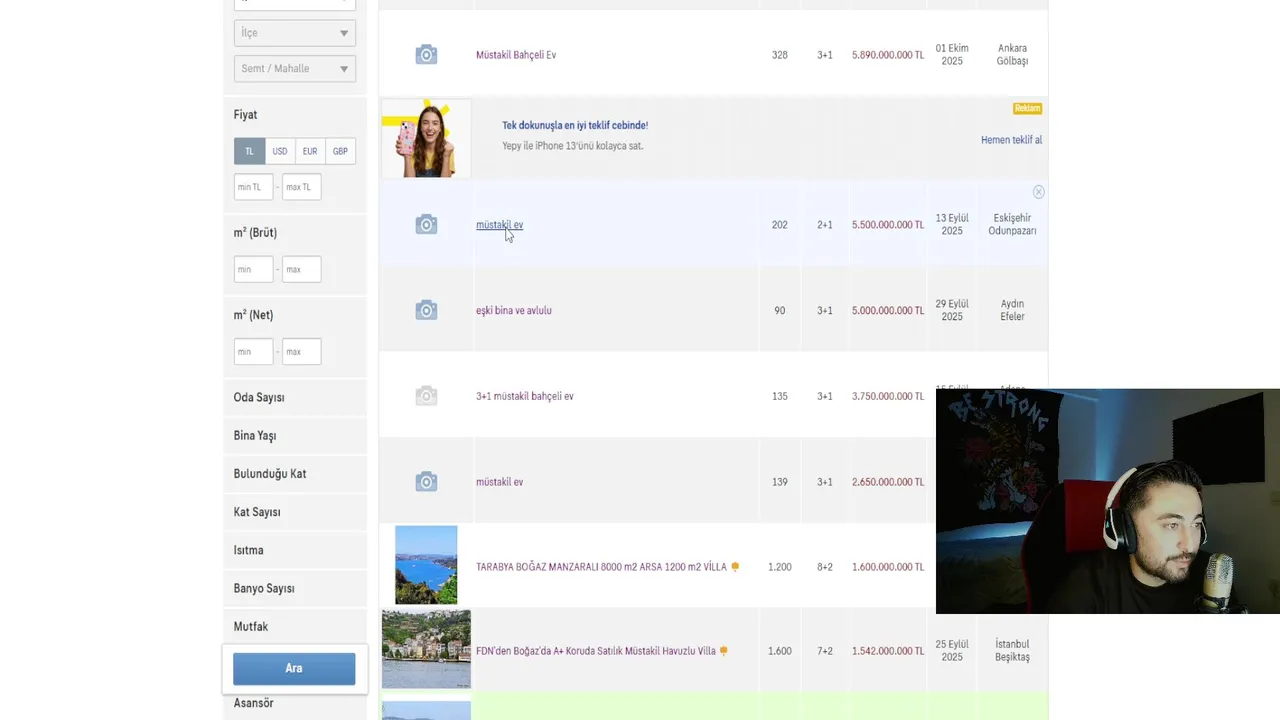Open the hovered müstakil ev listing, 202 m²
The height and width of the screenshot is (720, 1280).
(499, 225)
